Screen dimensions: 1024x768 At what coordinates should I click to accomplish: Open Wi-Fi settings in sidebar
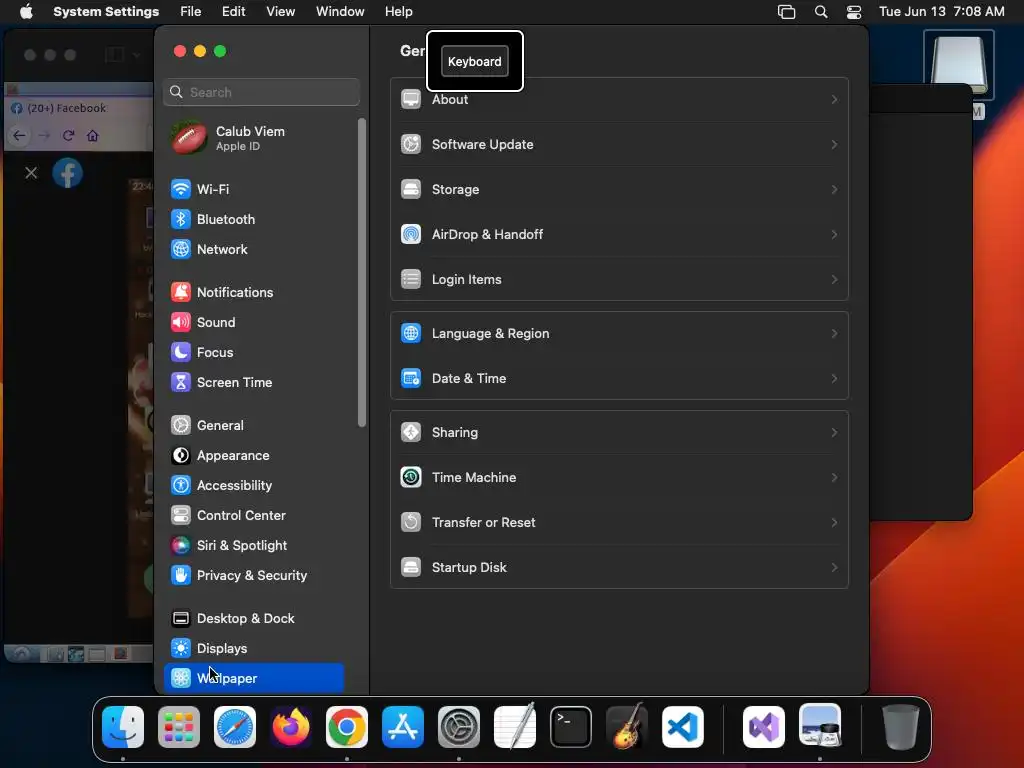(253, 189)
